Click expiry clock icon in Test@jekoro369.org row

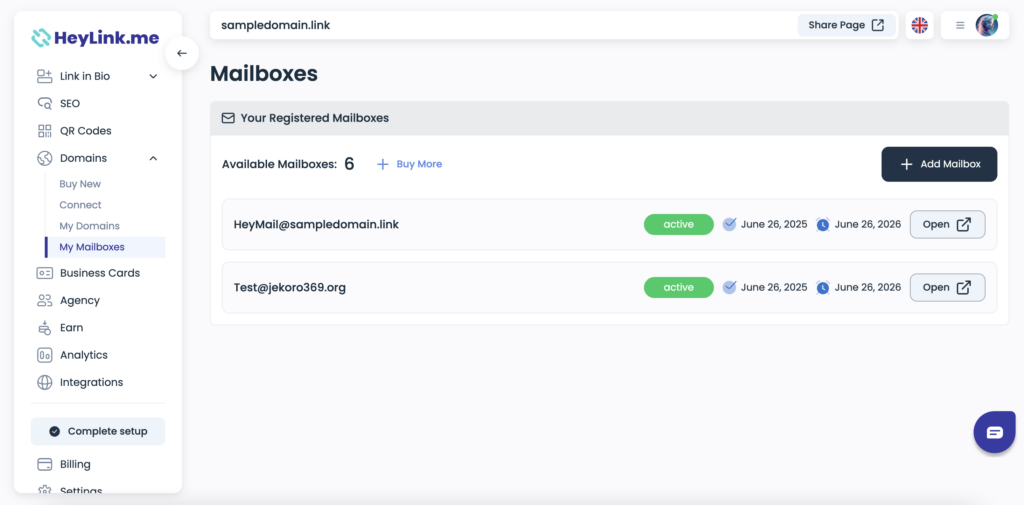[x=823, y=287]
